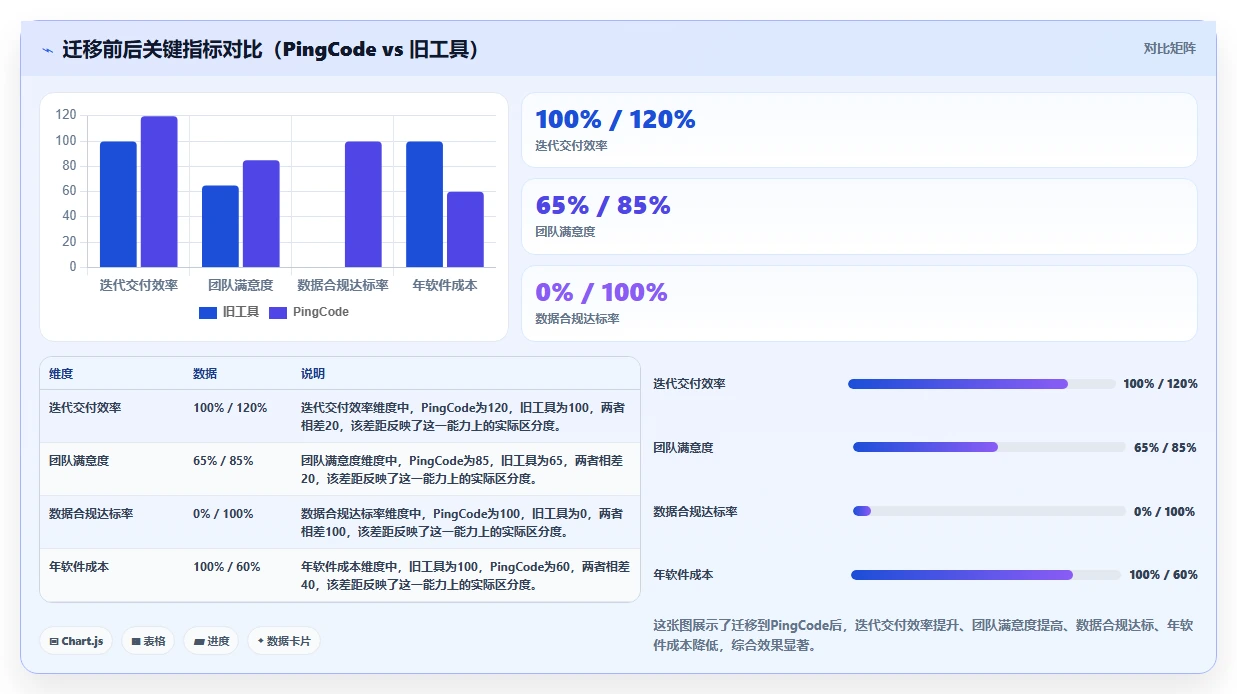
Task: Click the 迭代交付效率 label left of its progress bar
Action: click(689, 384)
